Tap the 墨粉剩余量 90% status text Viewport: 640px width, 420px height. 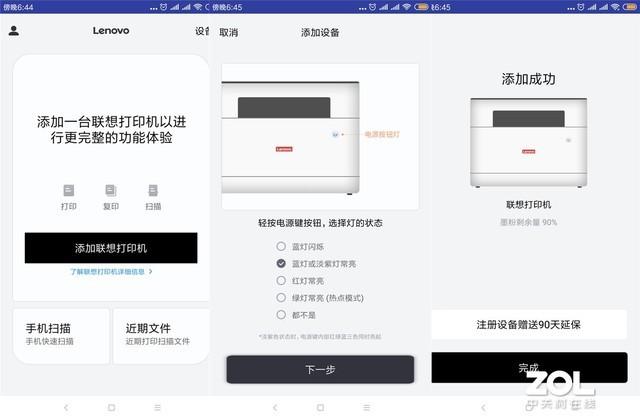(x=529, y=222)
